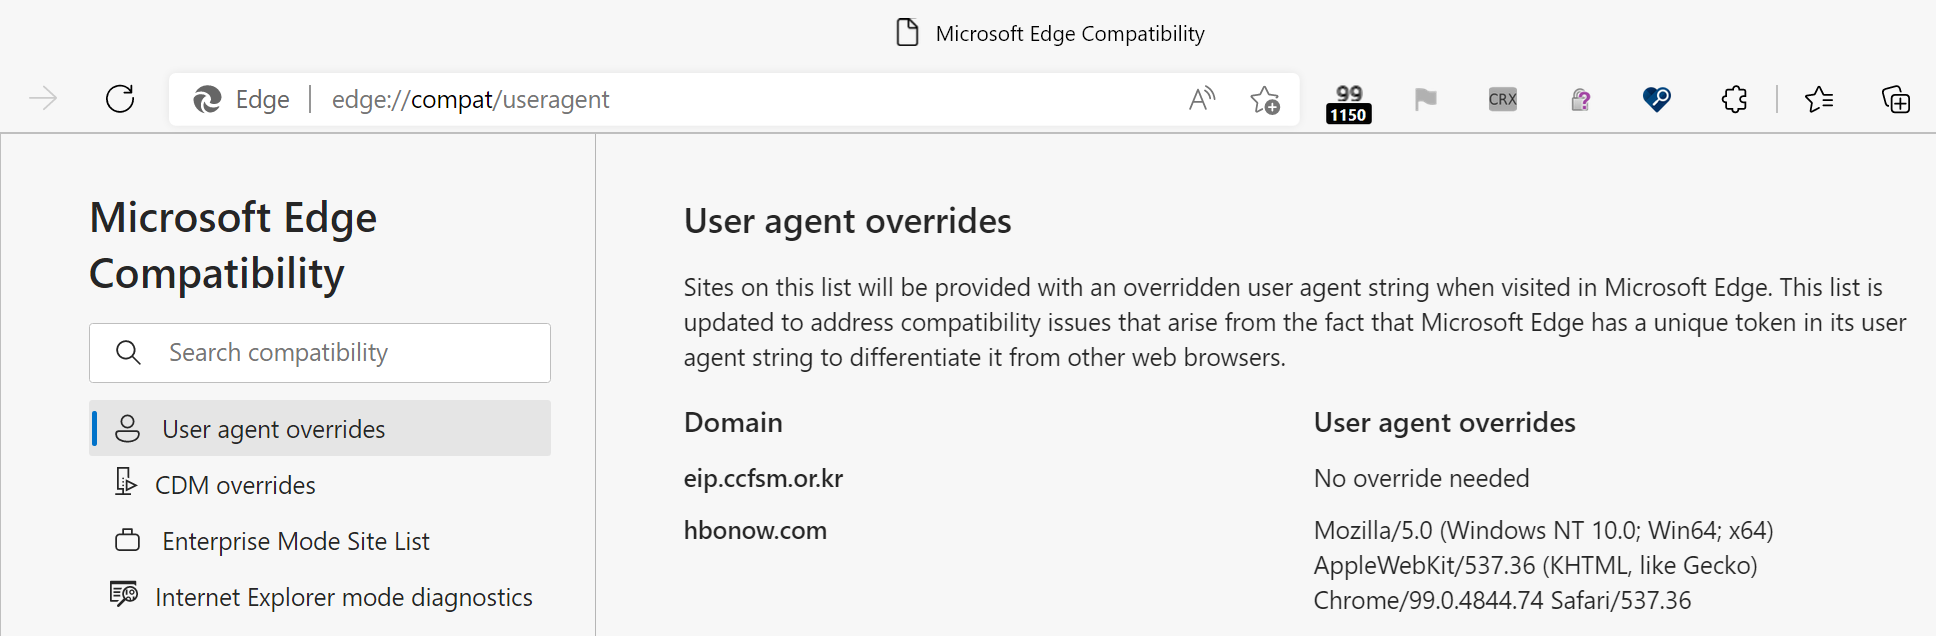Switch to Internet Explorer mode diagnostics
1936x636 pixels.
(343, 597)
